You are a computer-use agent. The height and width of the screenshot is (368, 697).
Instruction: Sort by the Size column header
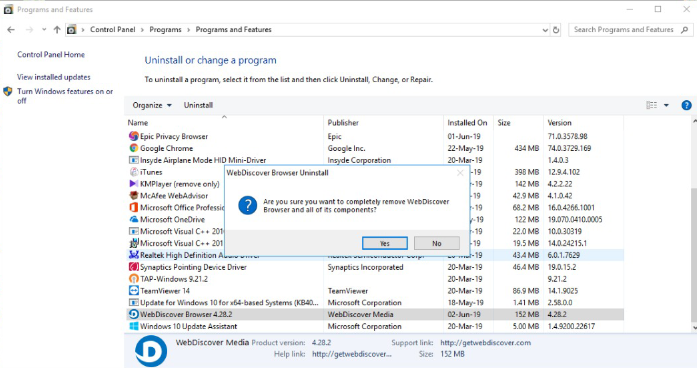pyautogui.click(x=504, y=123)
